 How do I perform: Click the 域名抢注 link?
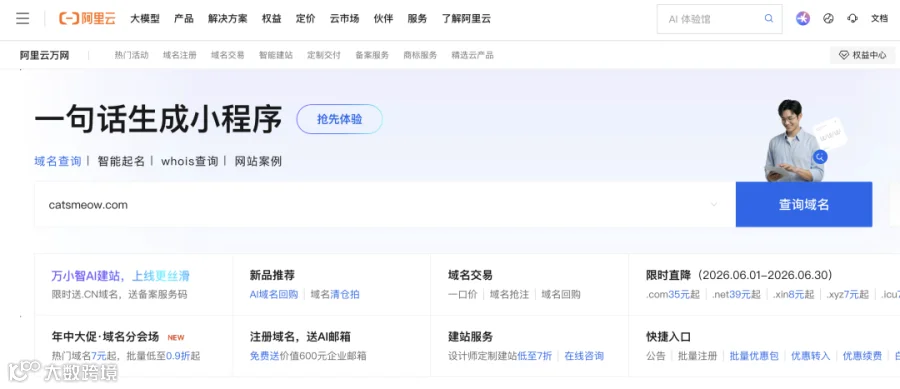point(509,294)
